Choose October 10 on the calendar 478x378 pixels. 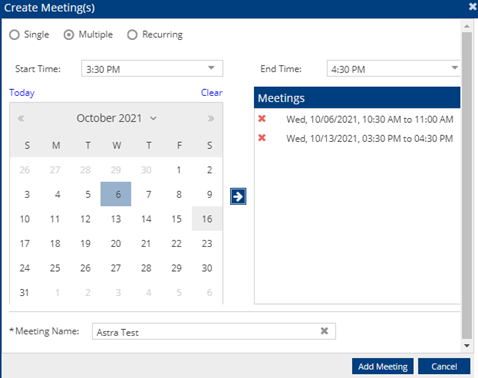(25, 219)
